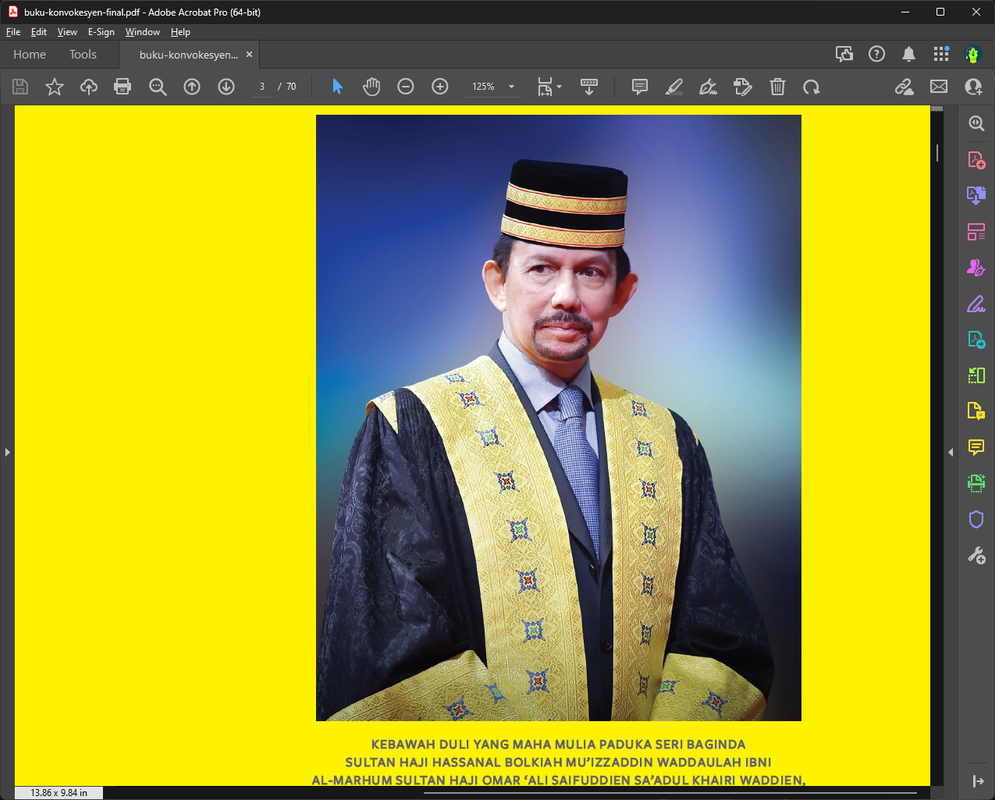The height and width of the screenshot is (800, 995).
Task: Open the Fill & Sign pen tool
Action: pyautogui.click(x=708, y=86)
